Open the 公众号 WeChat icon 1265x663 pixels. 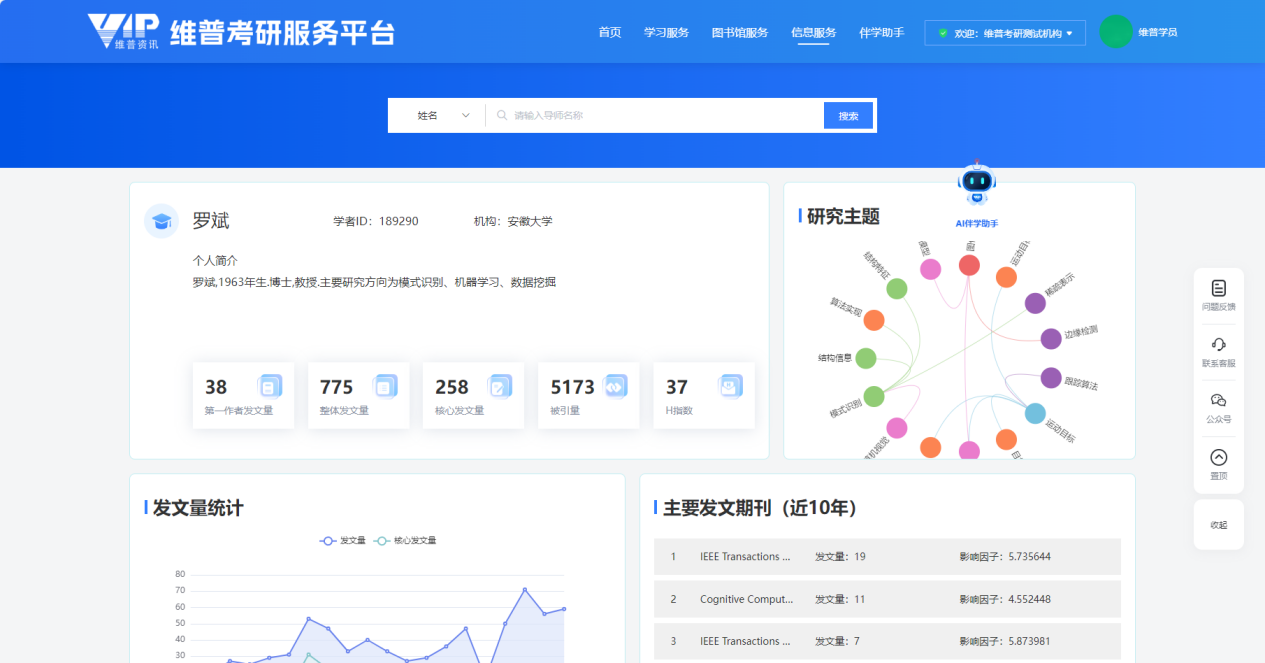click(x=1218, y=401)
